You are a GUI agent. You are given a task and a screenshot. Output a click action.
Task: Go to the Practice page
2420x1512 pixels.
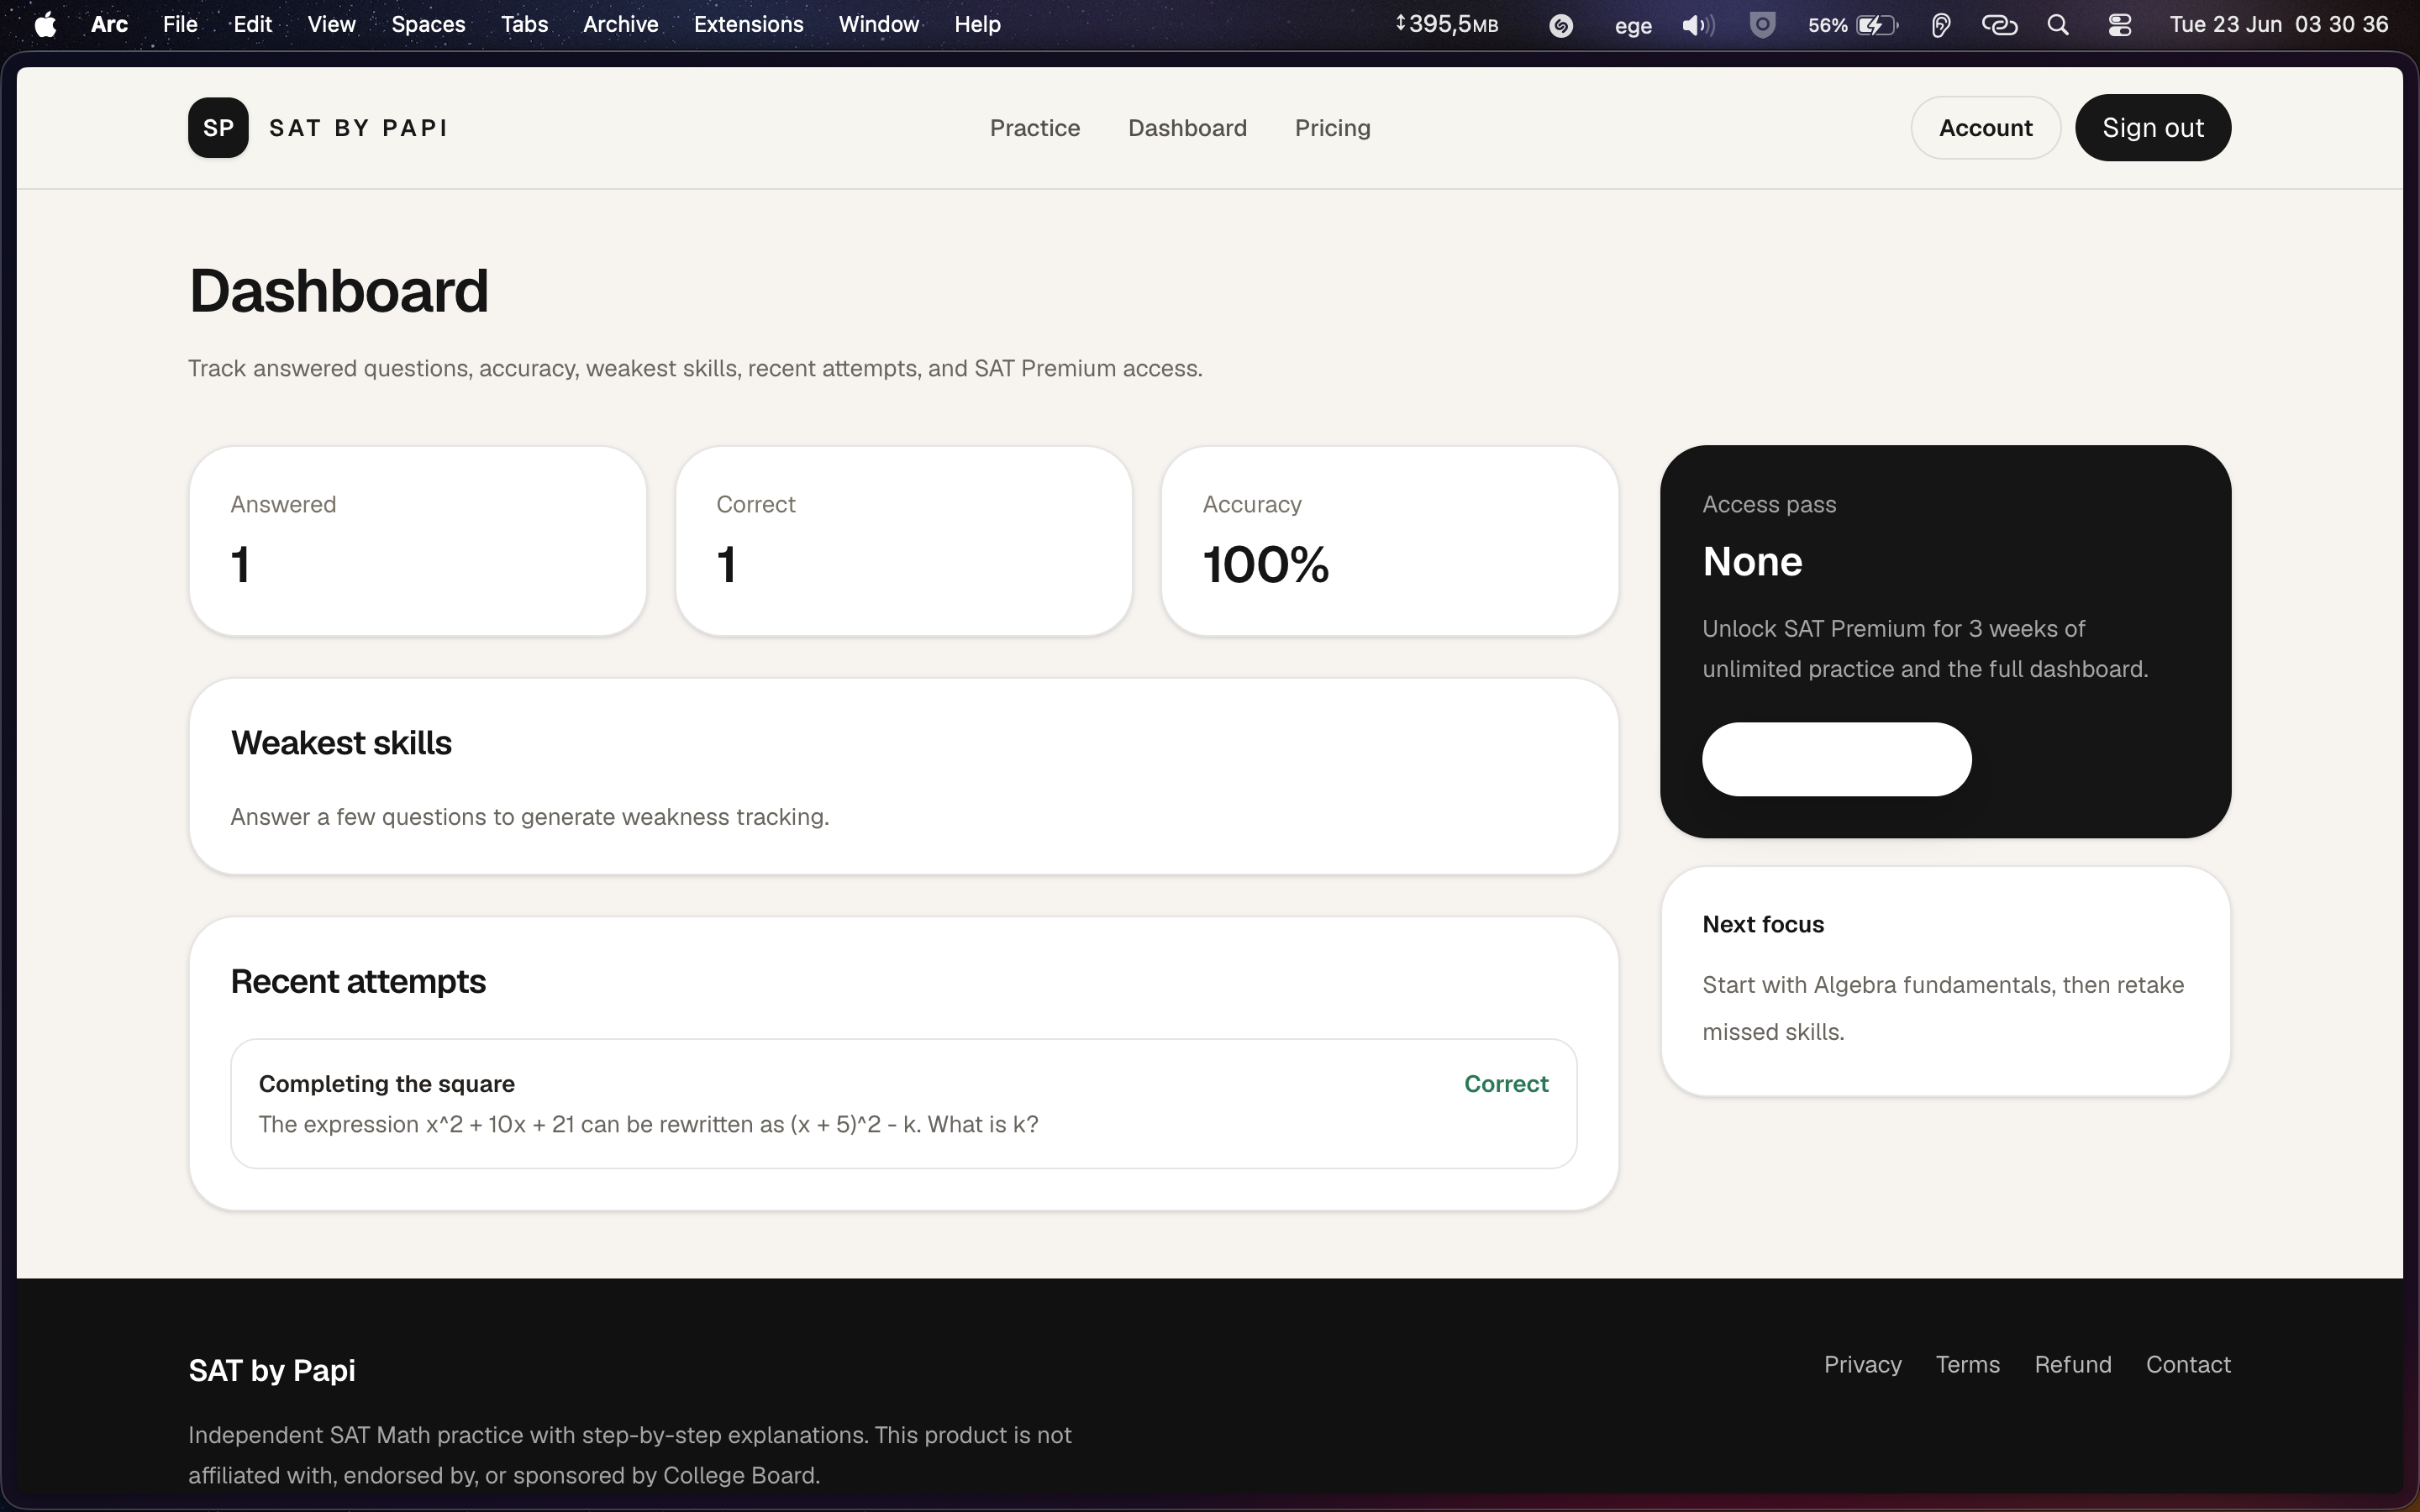point(1035,128)
